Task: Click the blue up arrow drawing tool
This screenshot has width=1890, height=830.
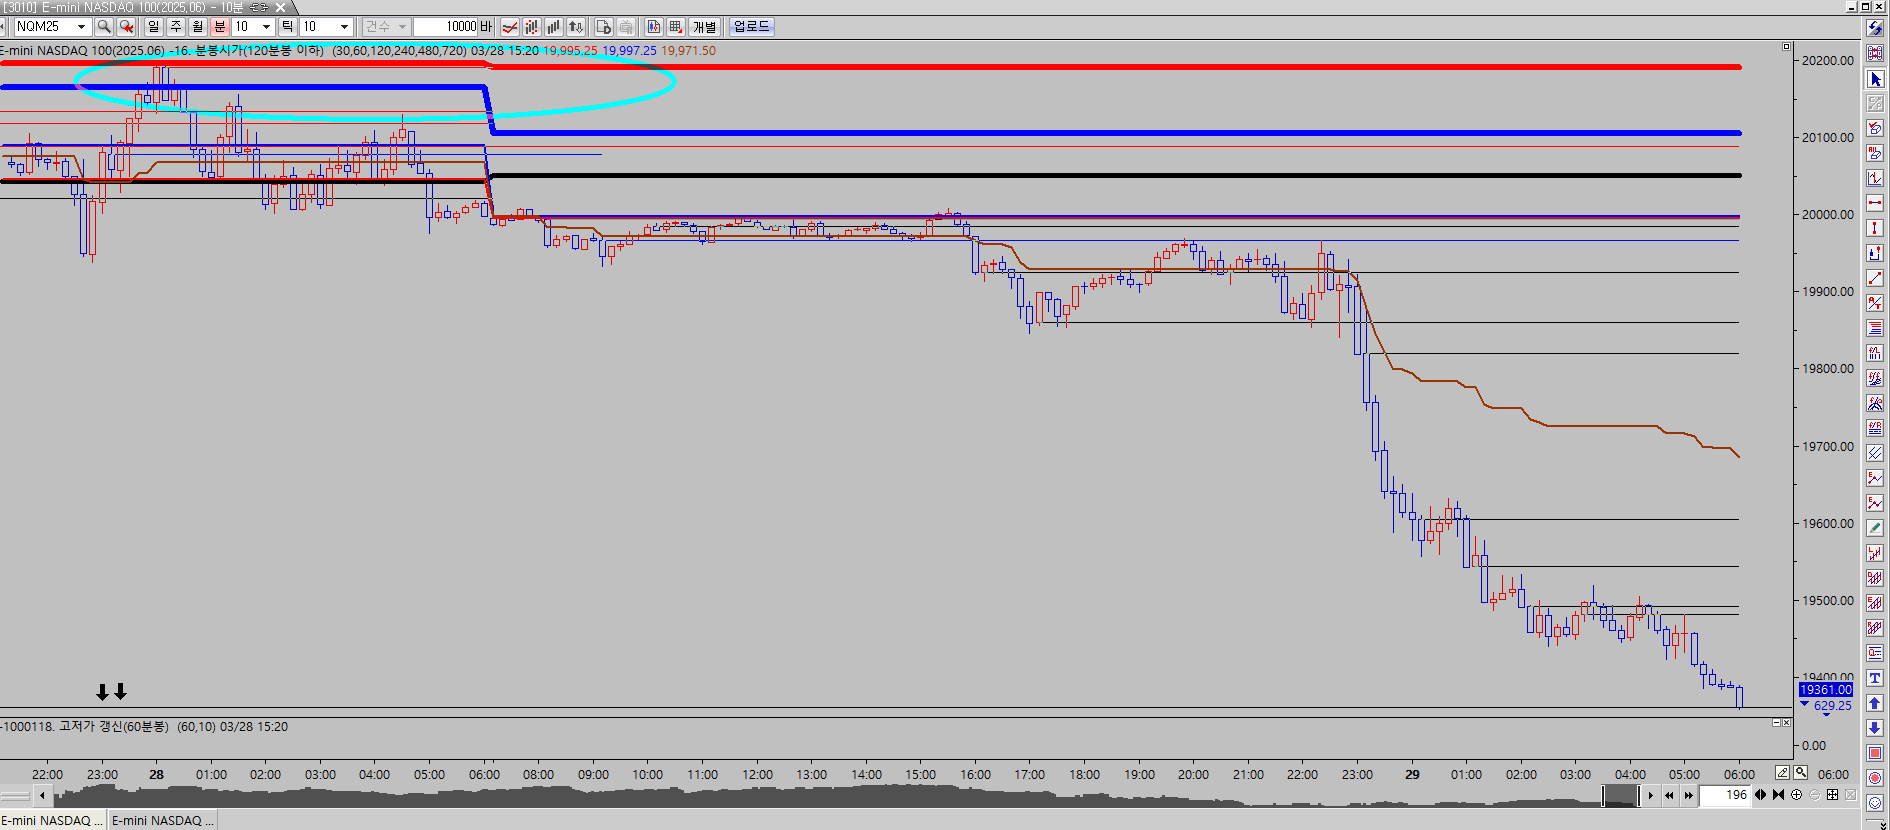Action: (x=1875, y=703)
